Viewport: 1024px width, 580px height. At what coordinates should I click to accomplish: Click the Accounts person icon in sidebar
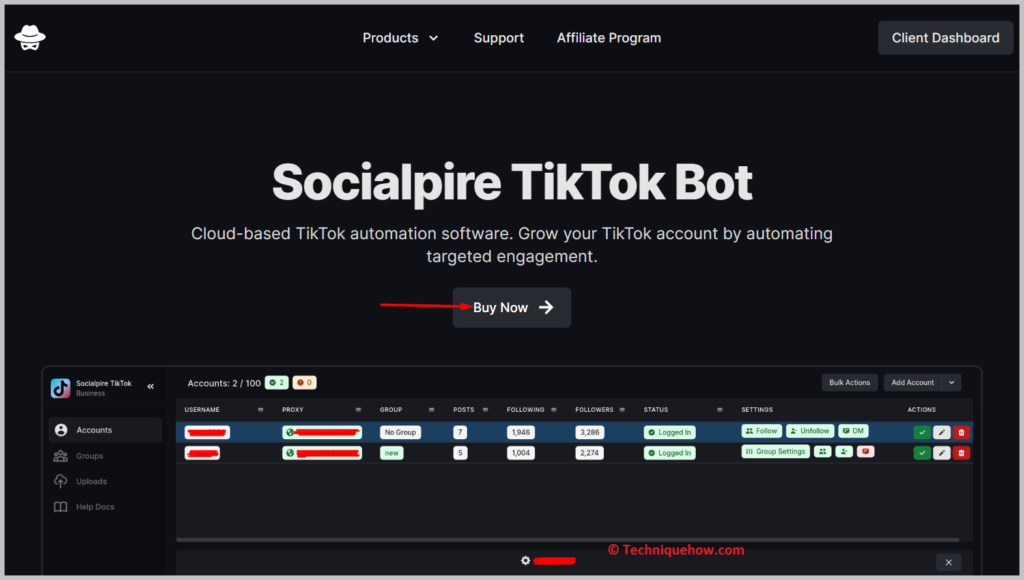[x=61, y=430]
